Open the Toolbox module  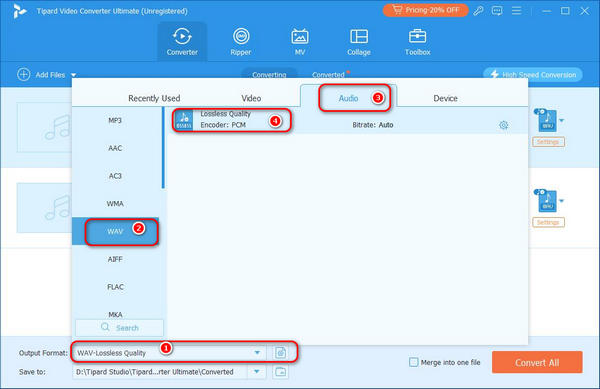click(x=417, y=42)
